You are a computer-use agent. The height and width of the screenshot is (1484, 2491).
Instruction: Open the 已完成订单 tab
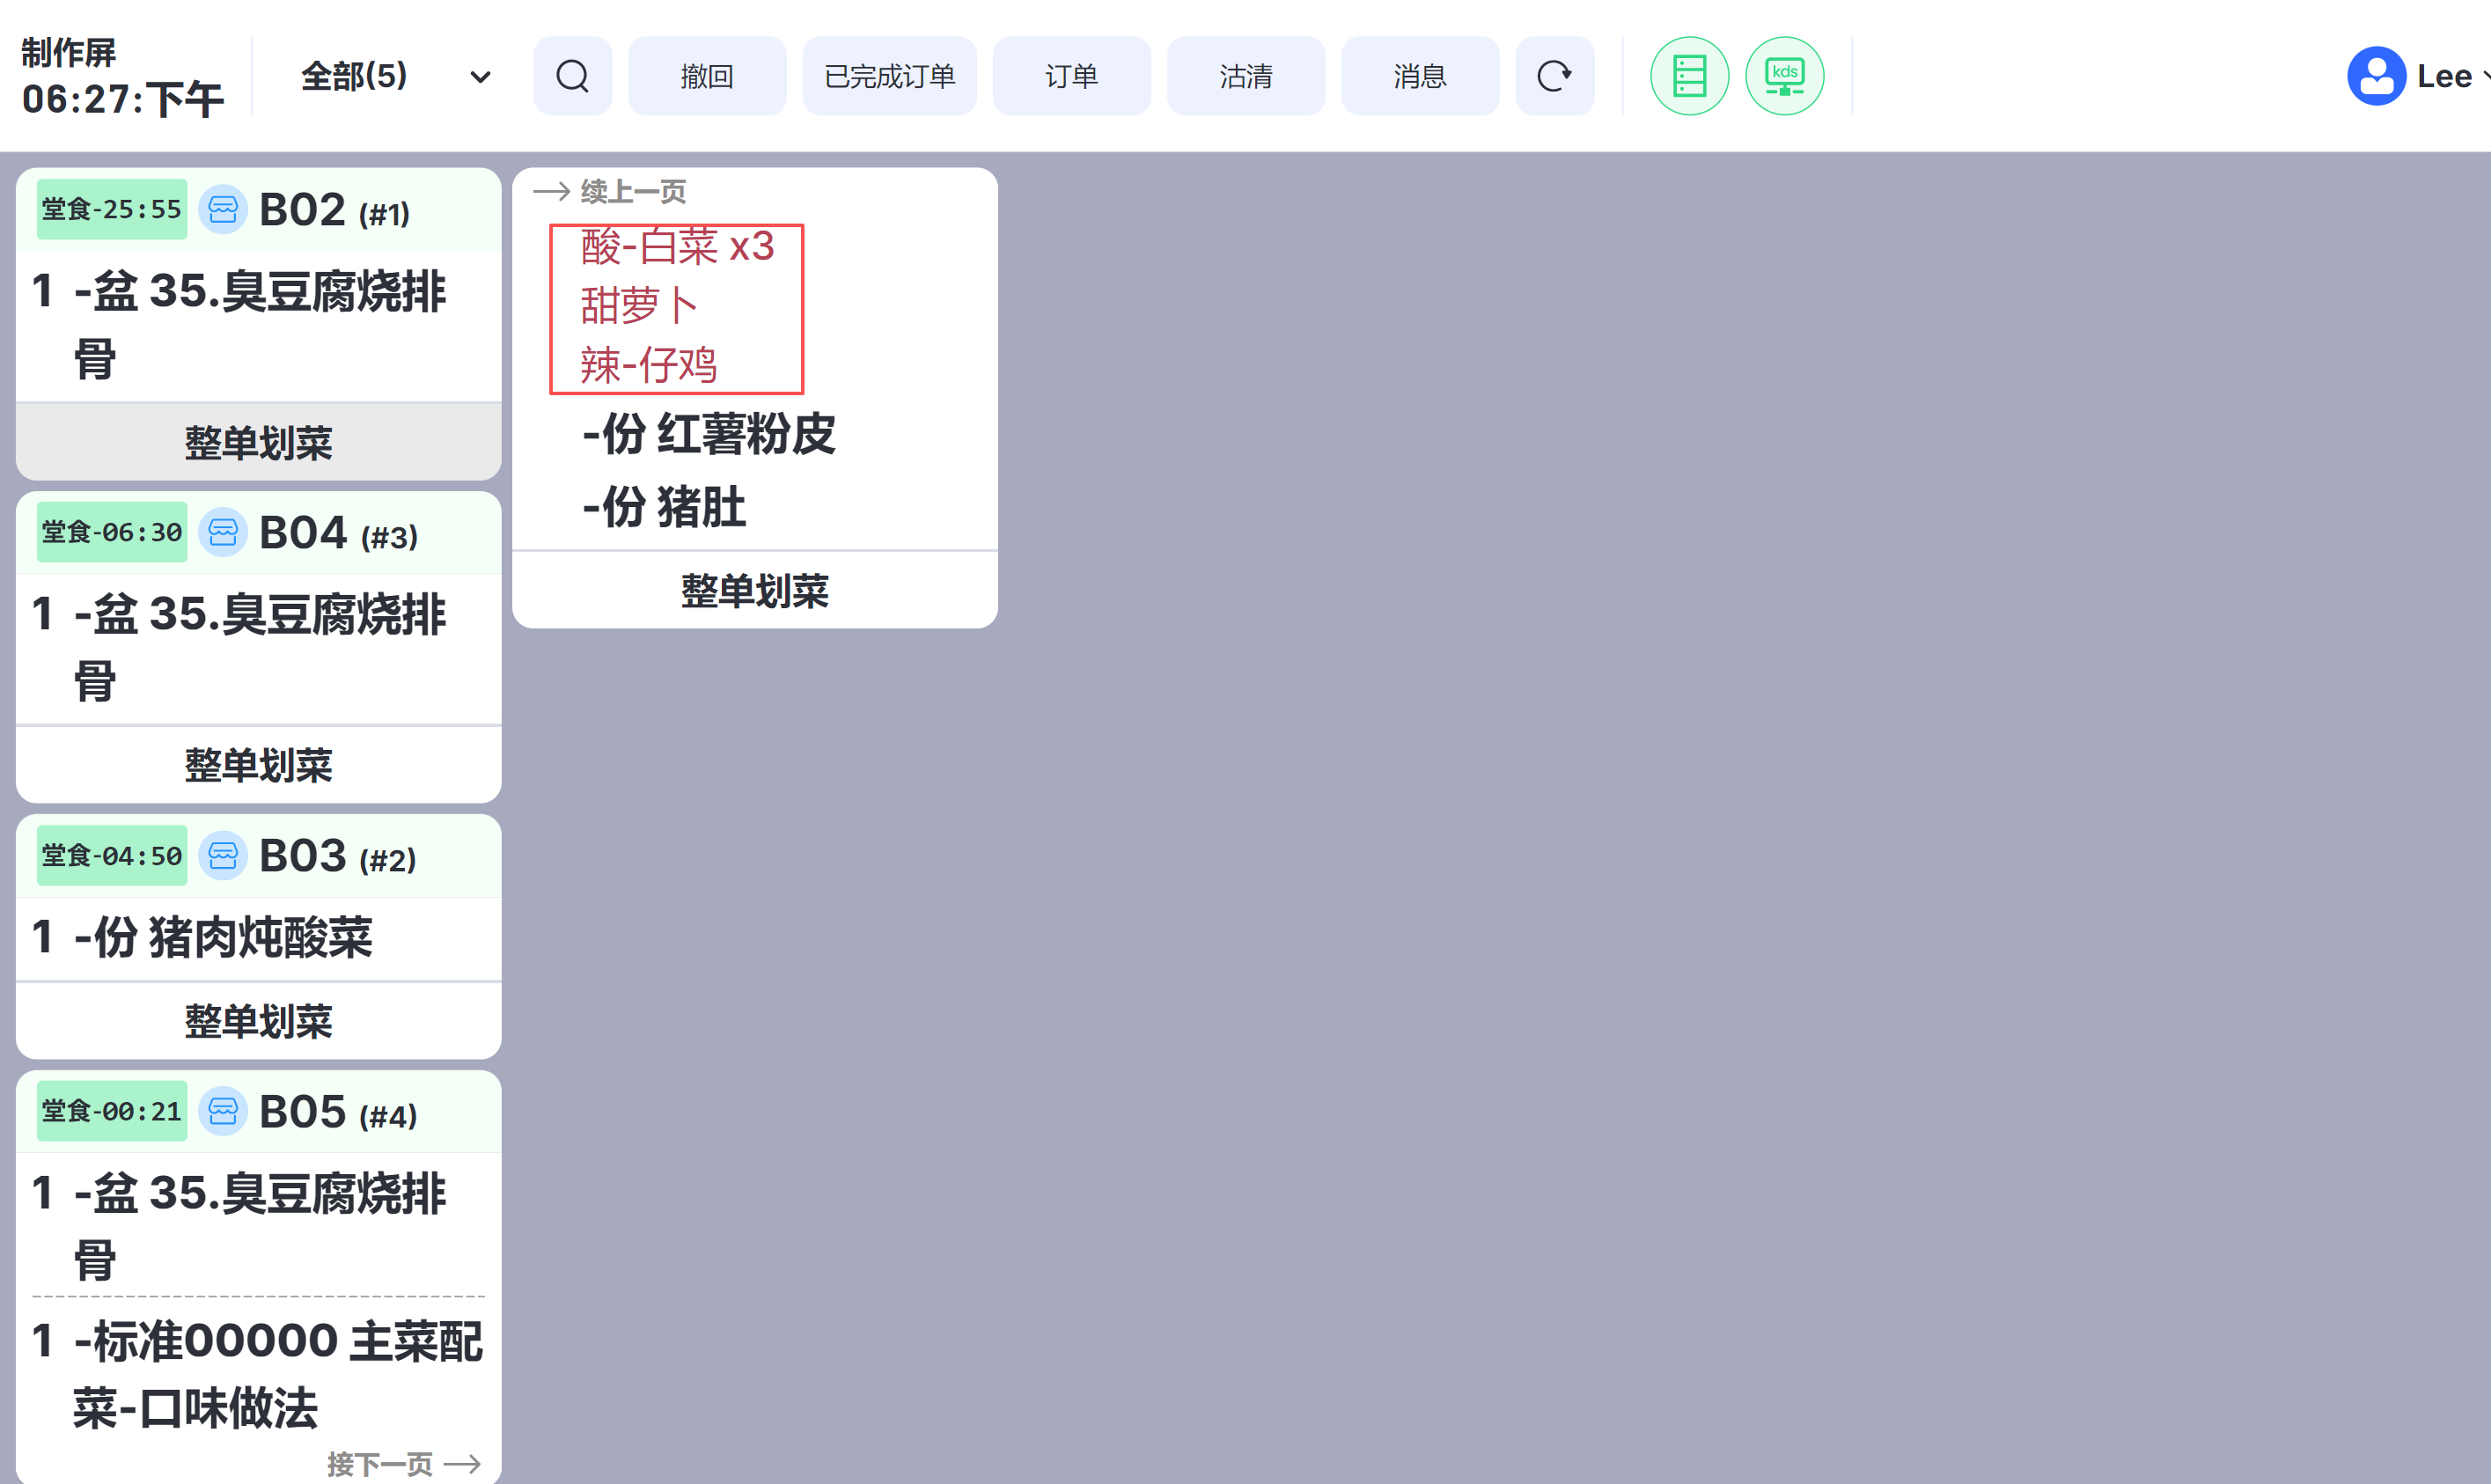[889, 76]
